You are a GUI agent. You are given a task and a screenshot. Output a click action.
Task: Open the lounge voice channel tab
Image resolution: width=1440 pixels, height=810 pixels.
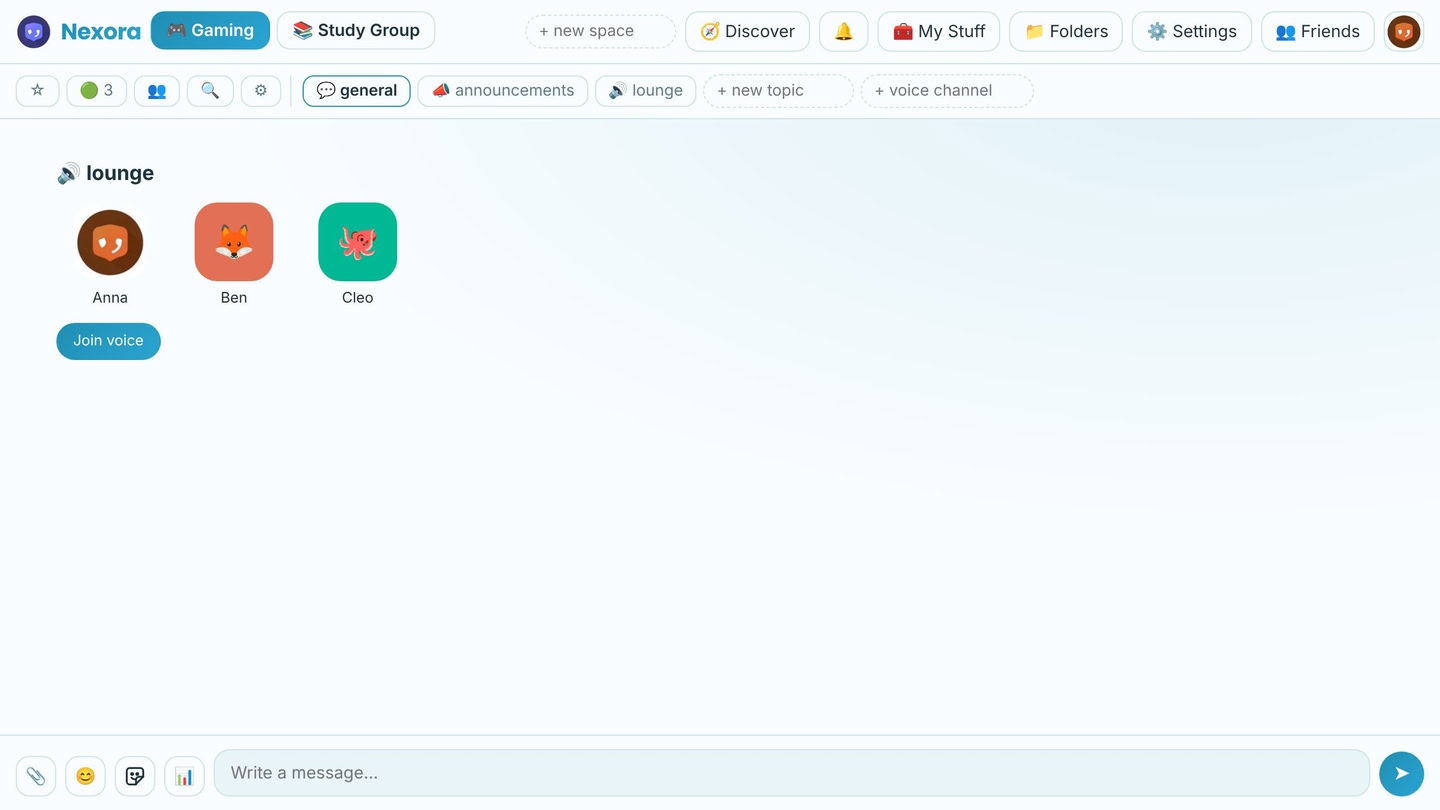(646, 90)
